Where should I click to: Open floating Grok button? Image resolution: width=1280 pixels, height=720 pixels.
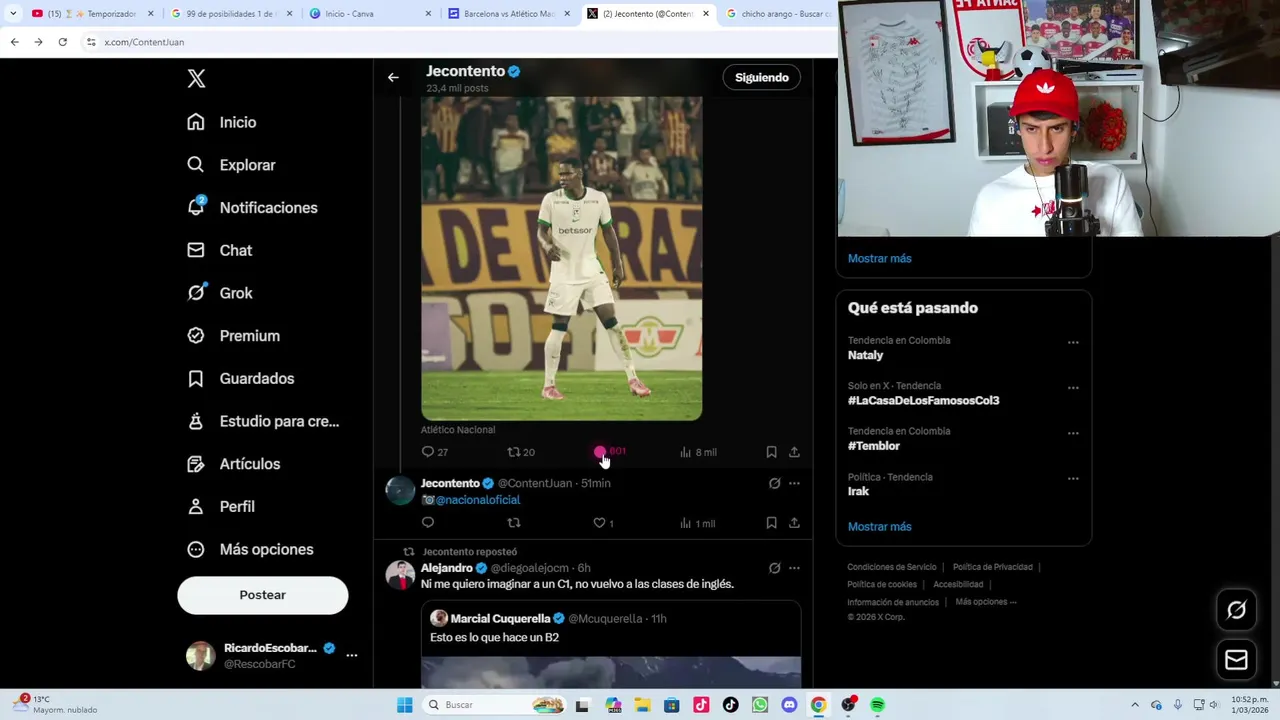[1236, 611]
